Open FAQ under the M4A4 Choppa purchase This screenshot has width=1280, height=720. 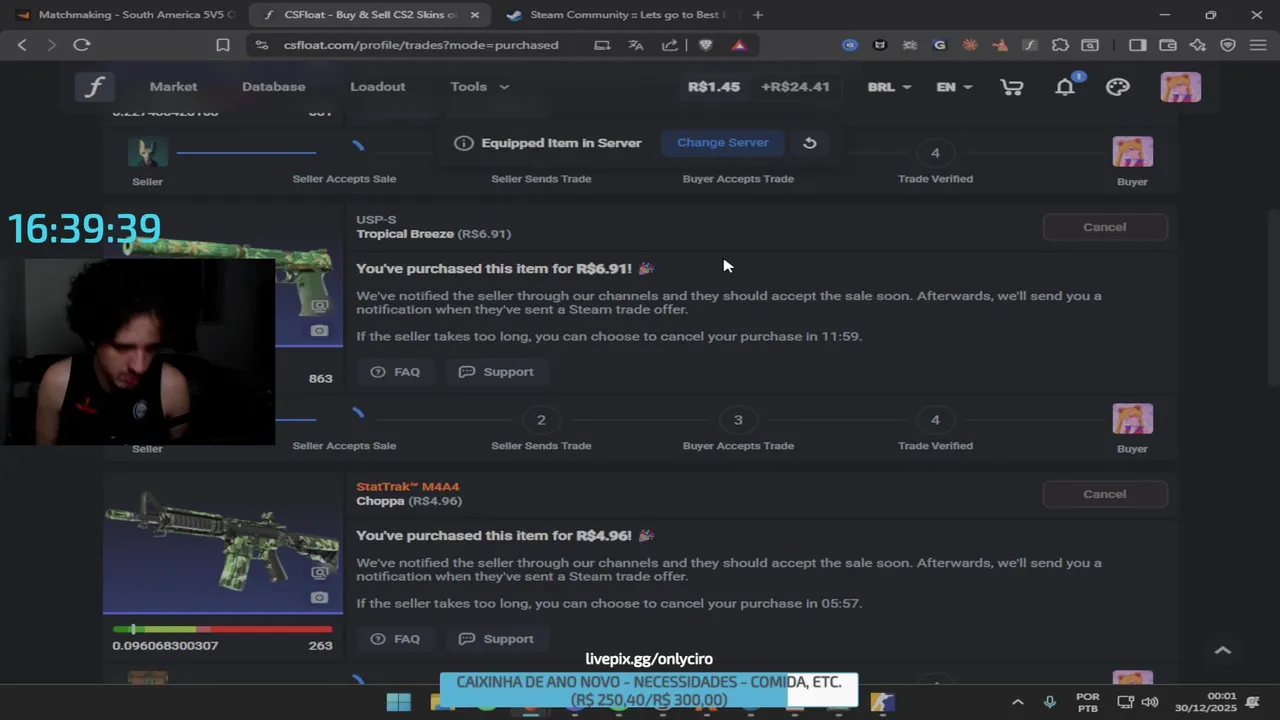(x=395, y=639)
